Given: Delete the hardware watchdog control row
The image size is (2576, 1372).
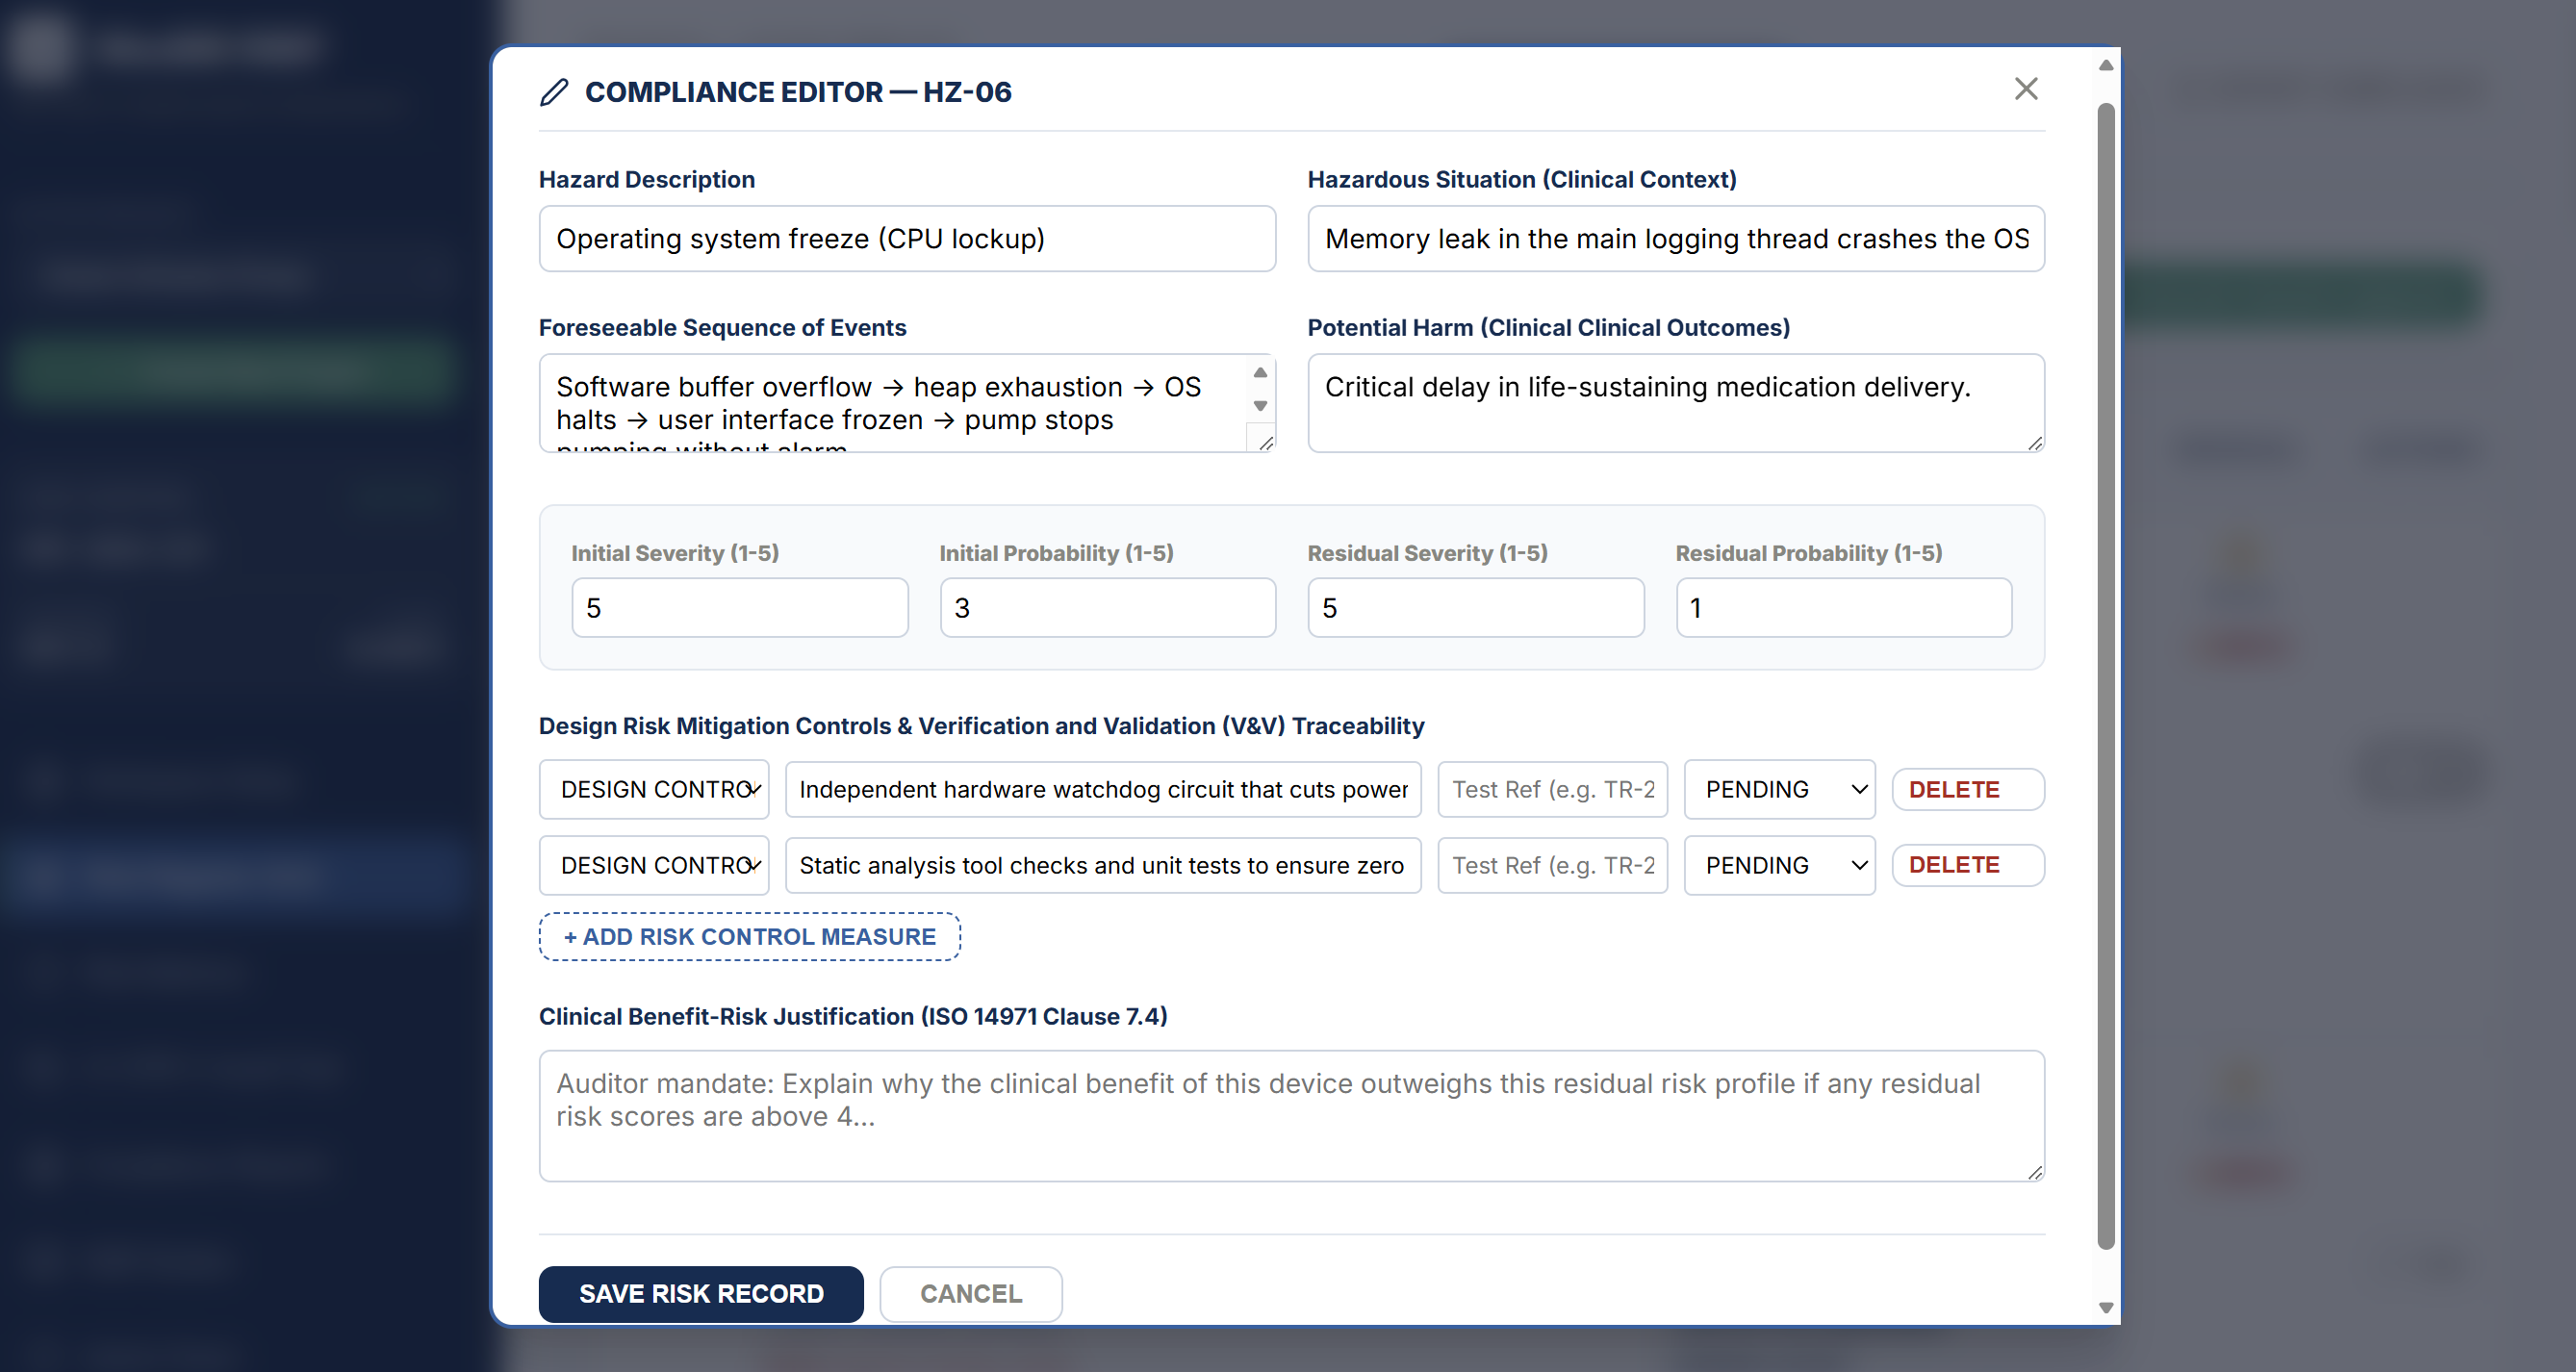Looking at the screenshot, I should click(x=1968, y=790).
